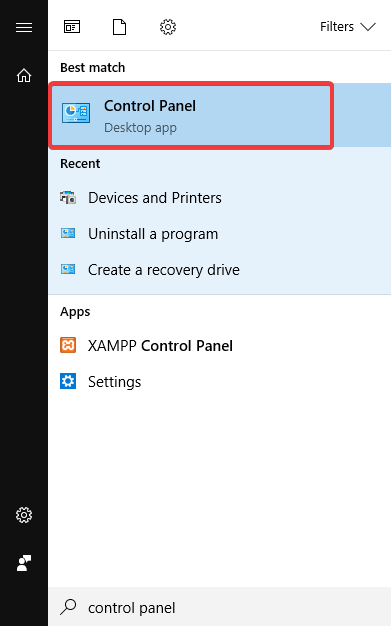Go to Home in search sidebar
The width and height of the screenshot is (391, 626).
(x=24, y=75)
